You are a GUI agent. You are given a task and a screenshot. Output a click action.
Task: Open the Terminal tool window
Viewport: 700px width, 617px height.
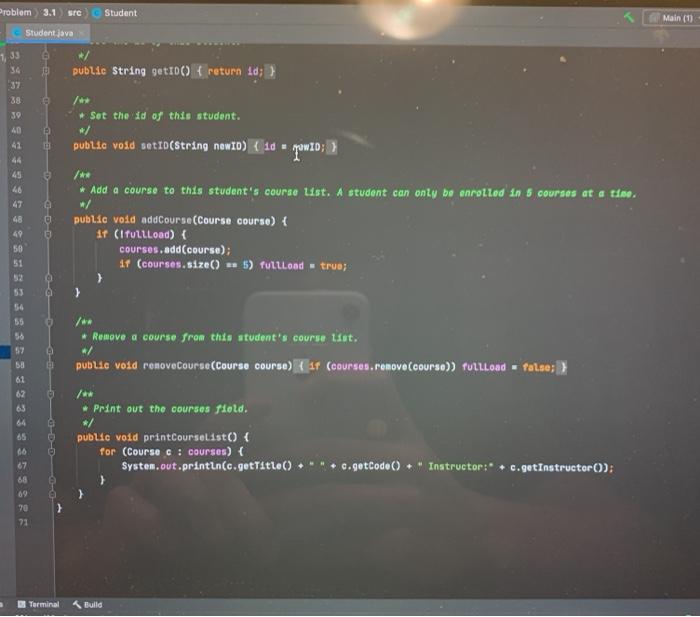point(38,604)
